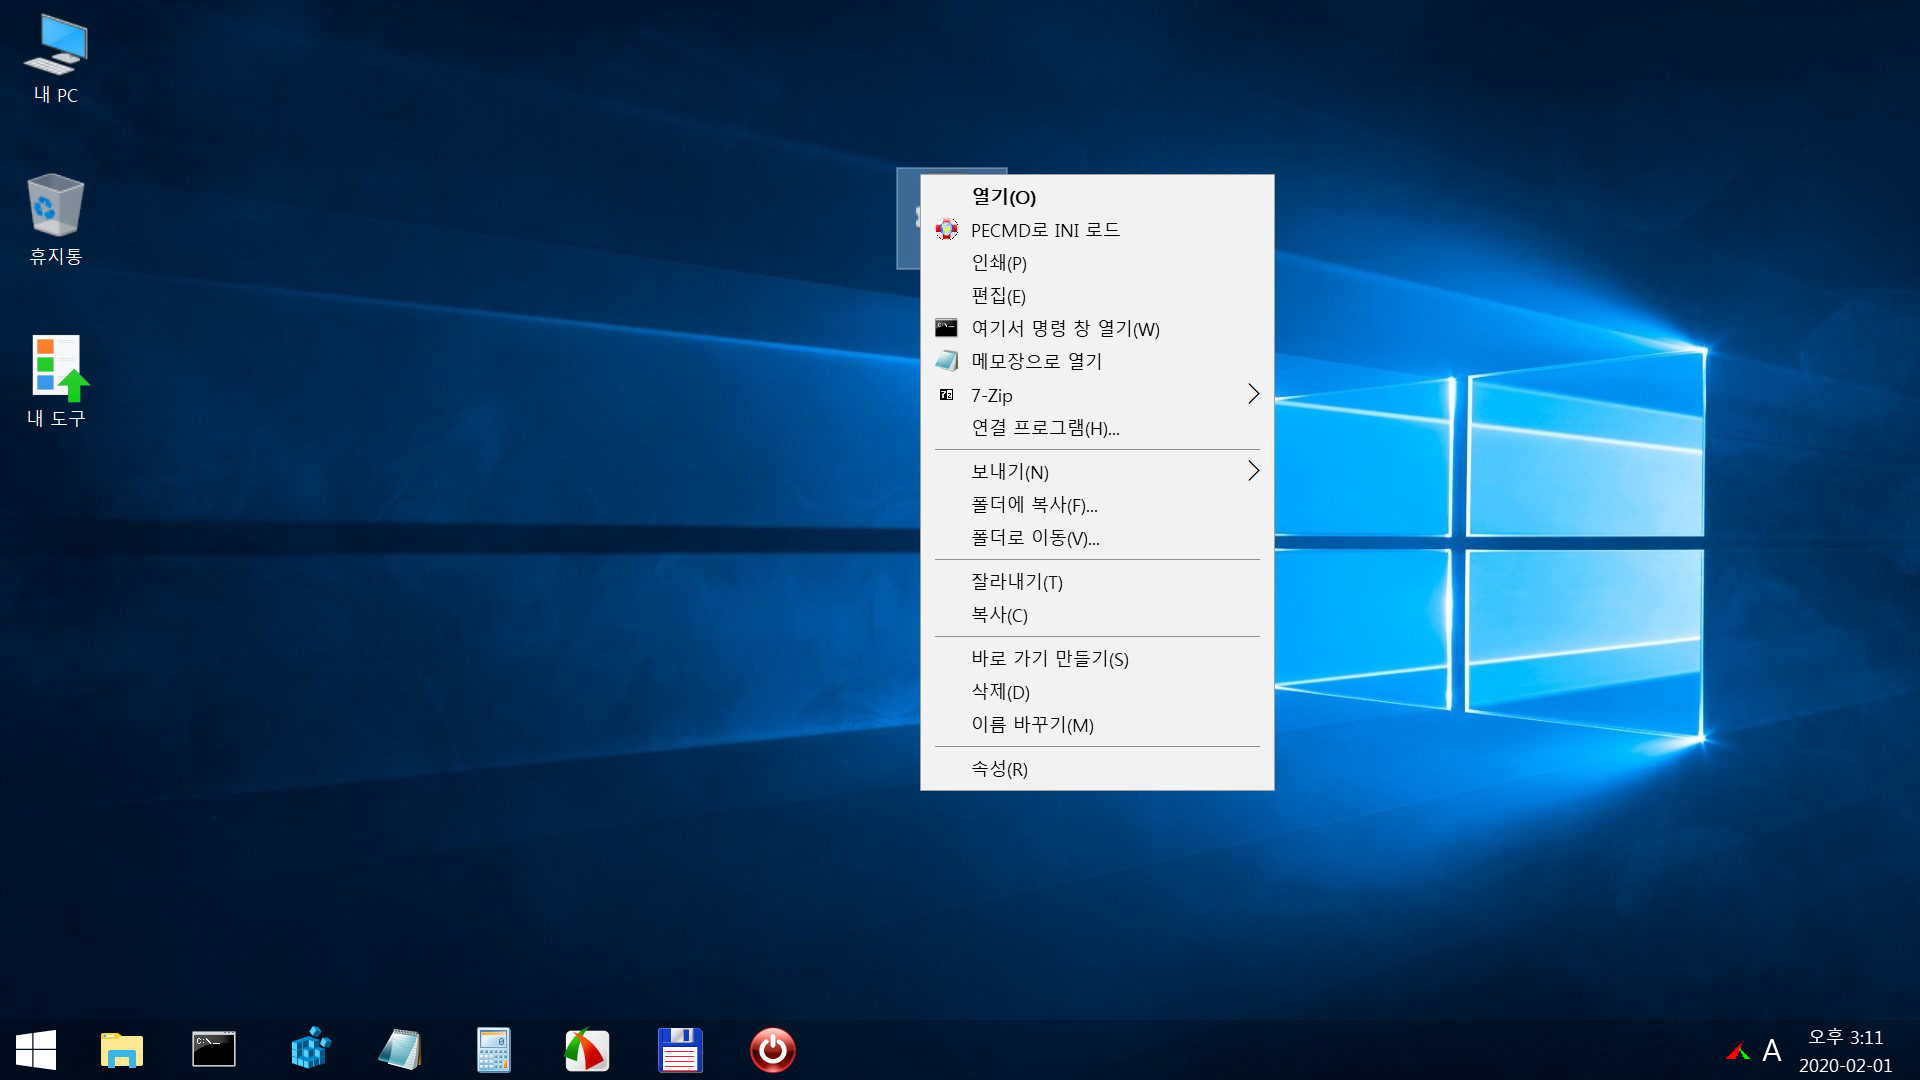Click the command window icon in menu
Image resolution: width=1920 pixels, height=1080 pixels.
946,328
